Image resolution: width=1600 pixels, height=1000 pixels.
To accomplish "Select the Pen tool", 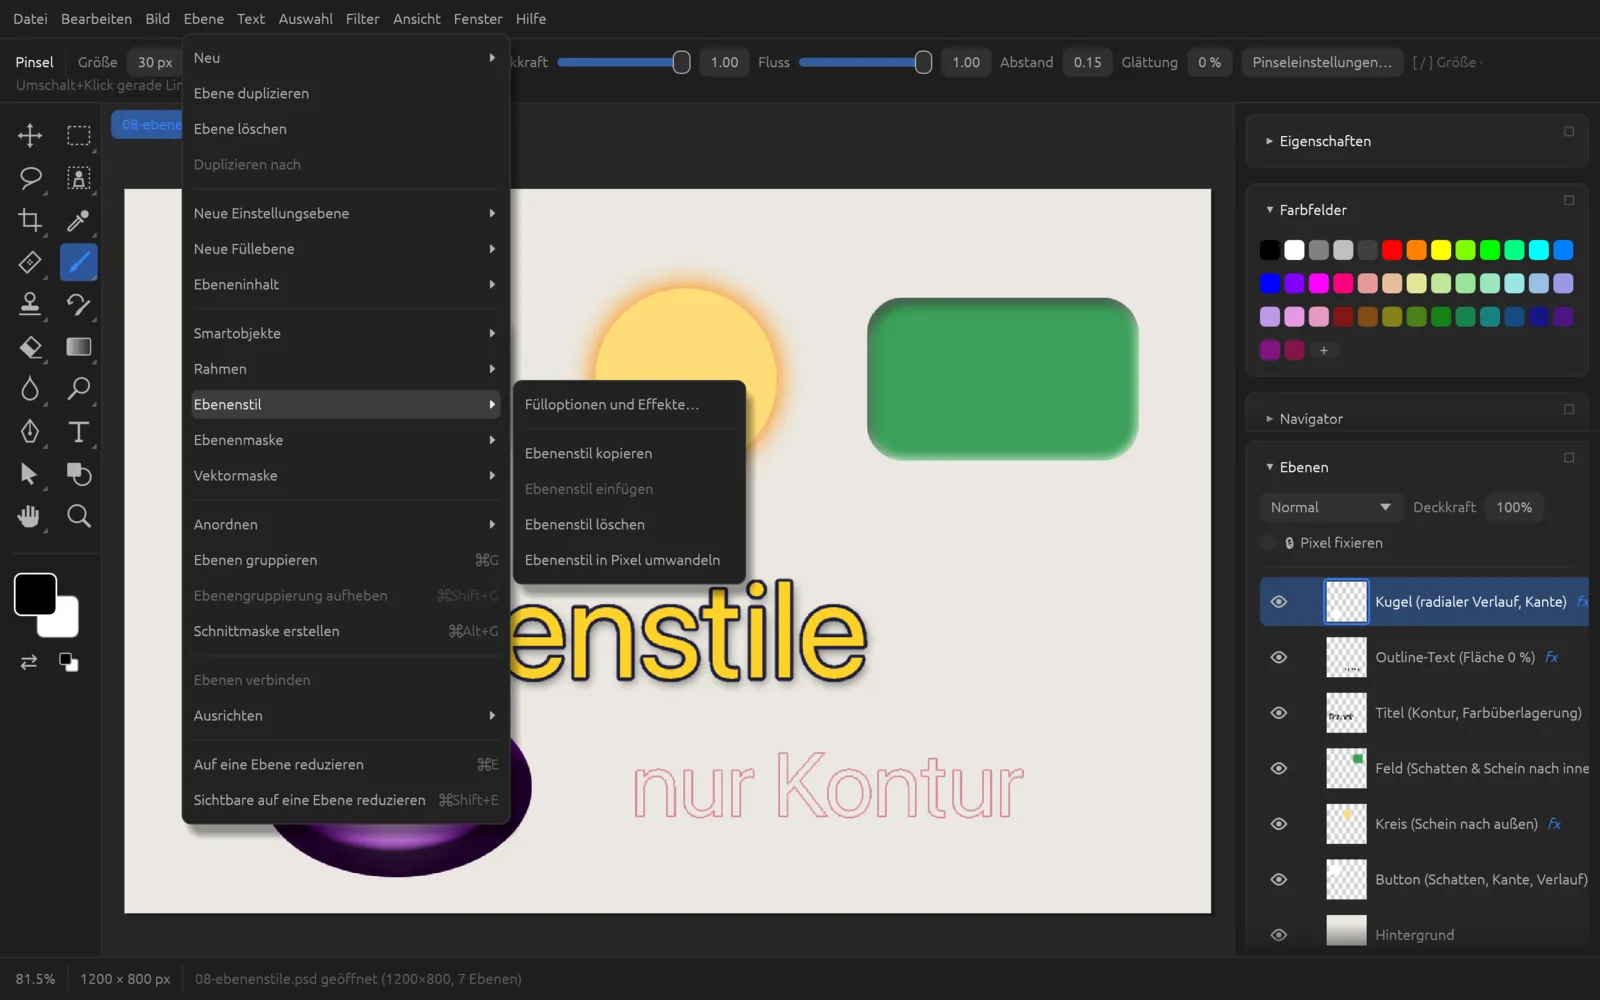I will coord(30,431).
